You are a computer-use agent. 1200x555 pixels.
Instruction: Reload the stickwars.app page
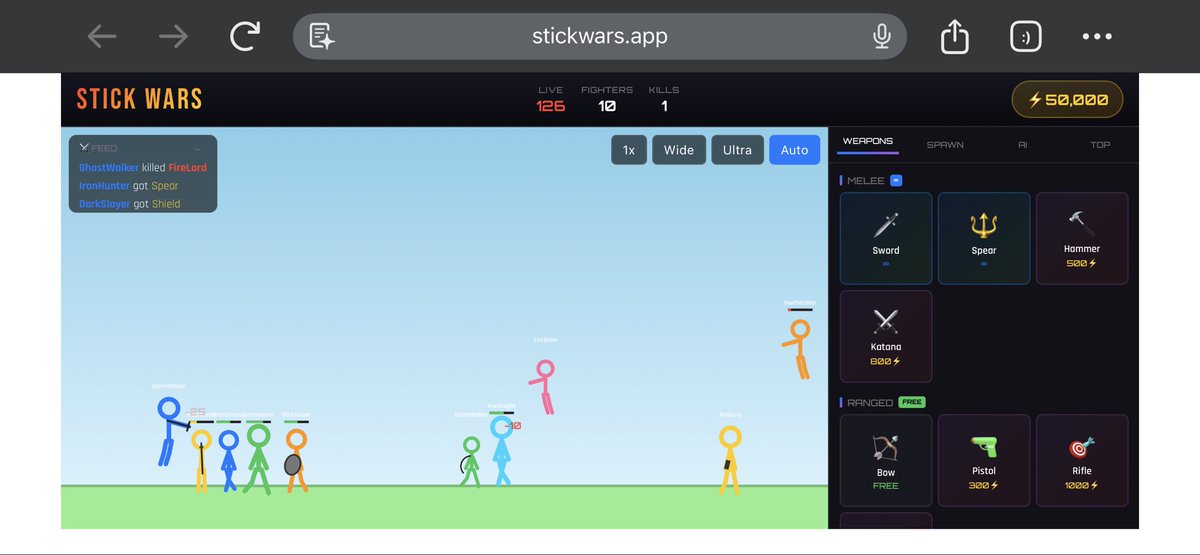coord(244,37)
